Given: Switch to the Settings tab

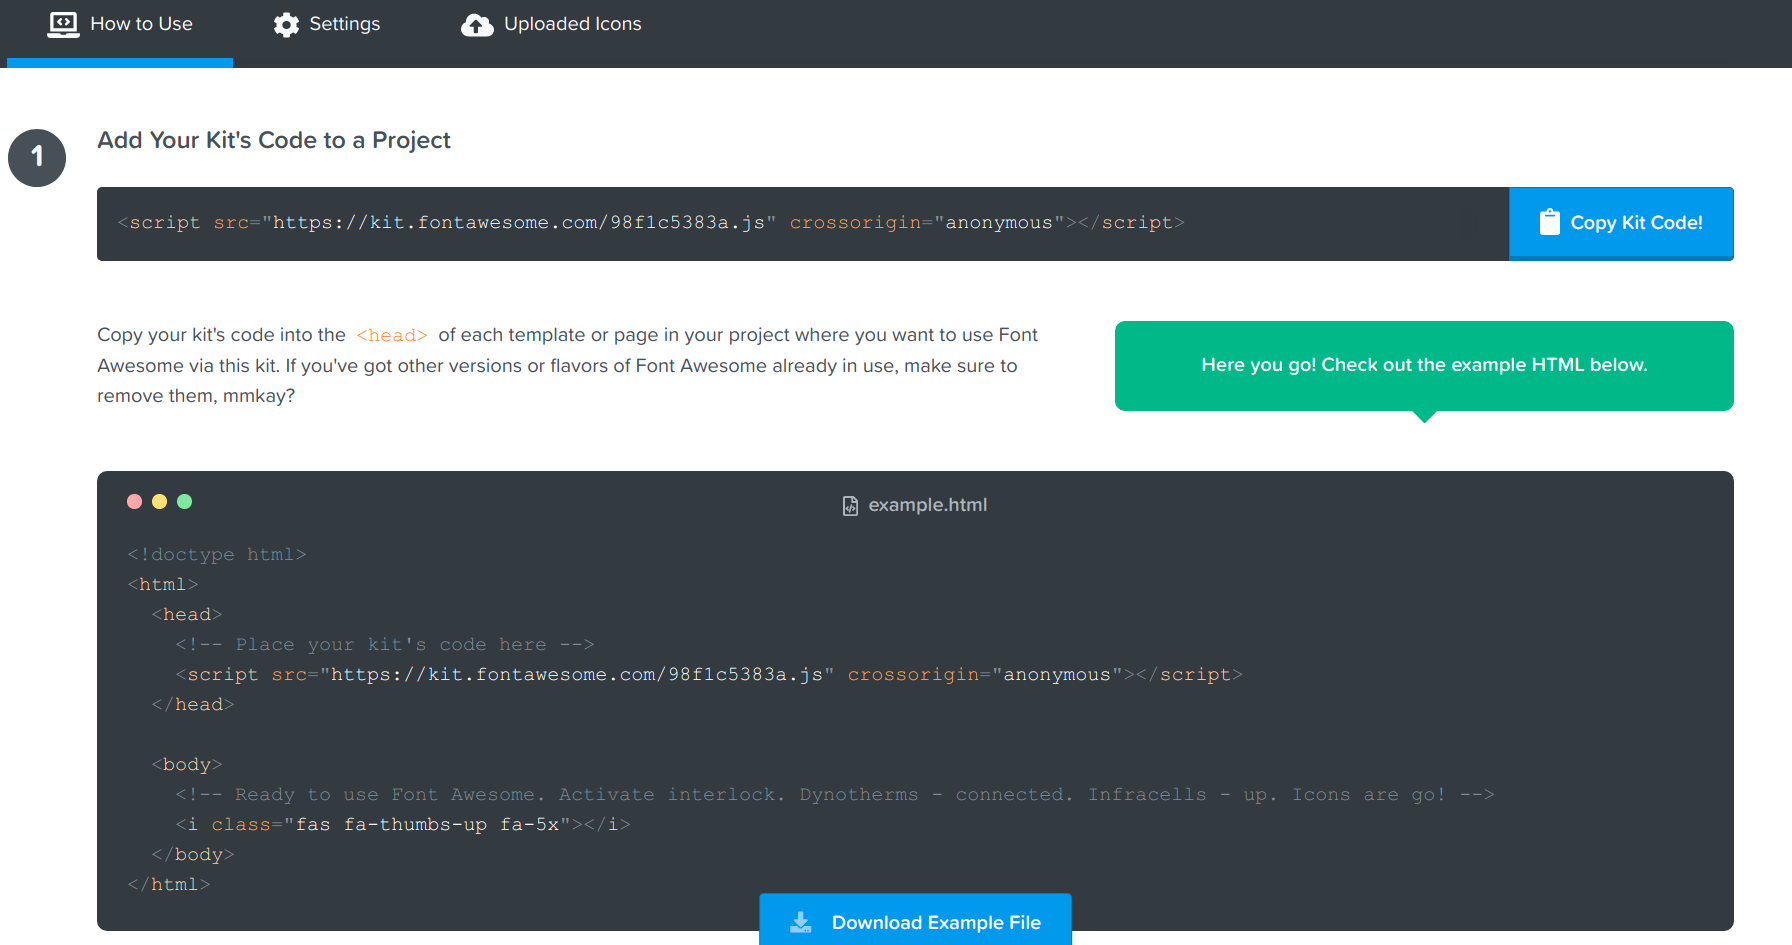Looking at the screenshot, I should pyautogui.click(x=327, y=25).
